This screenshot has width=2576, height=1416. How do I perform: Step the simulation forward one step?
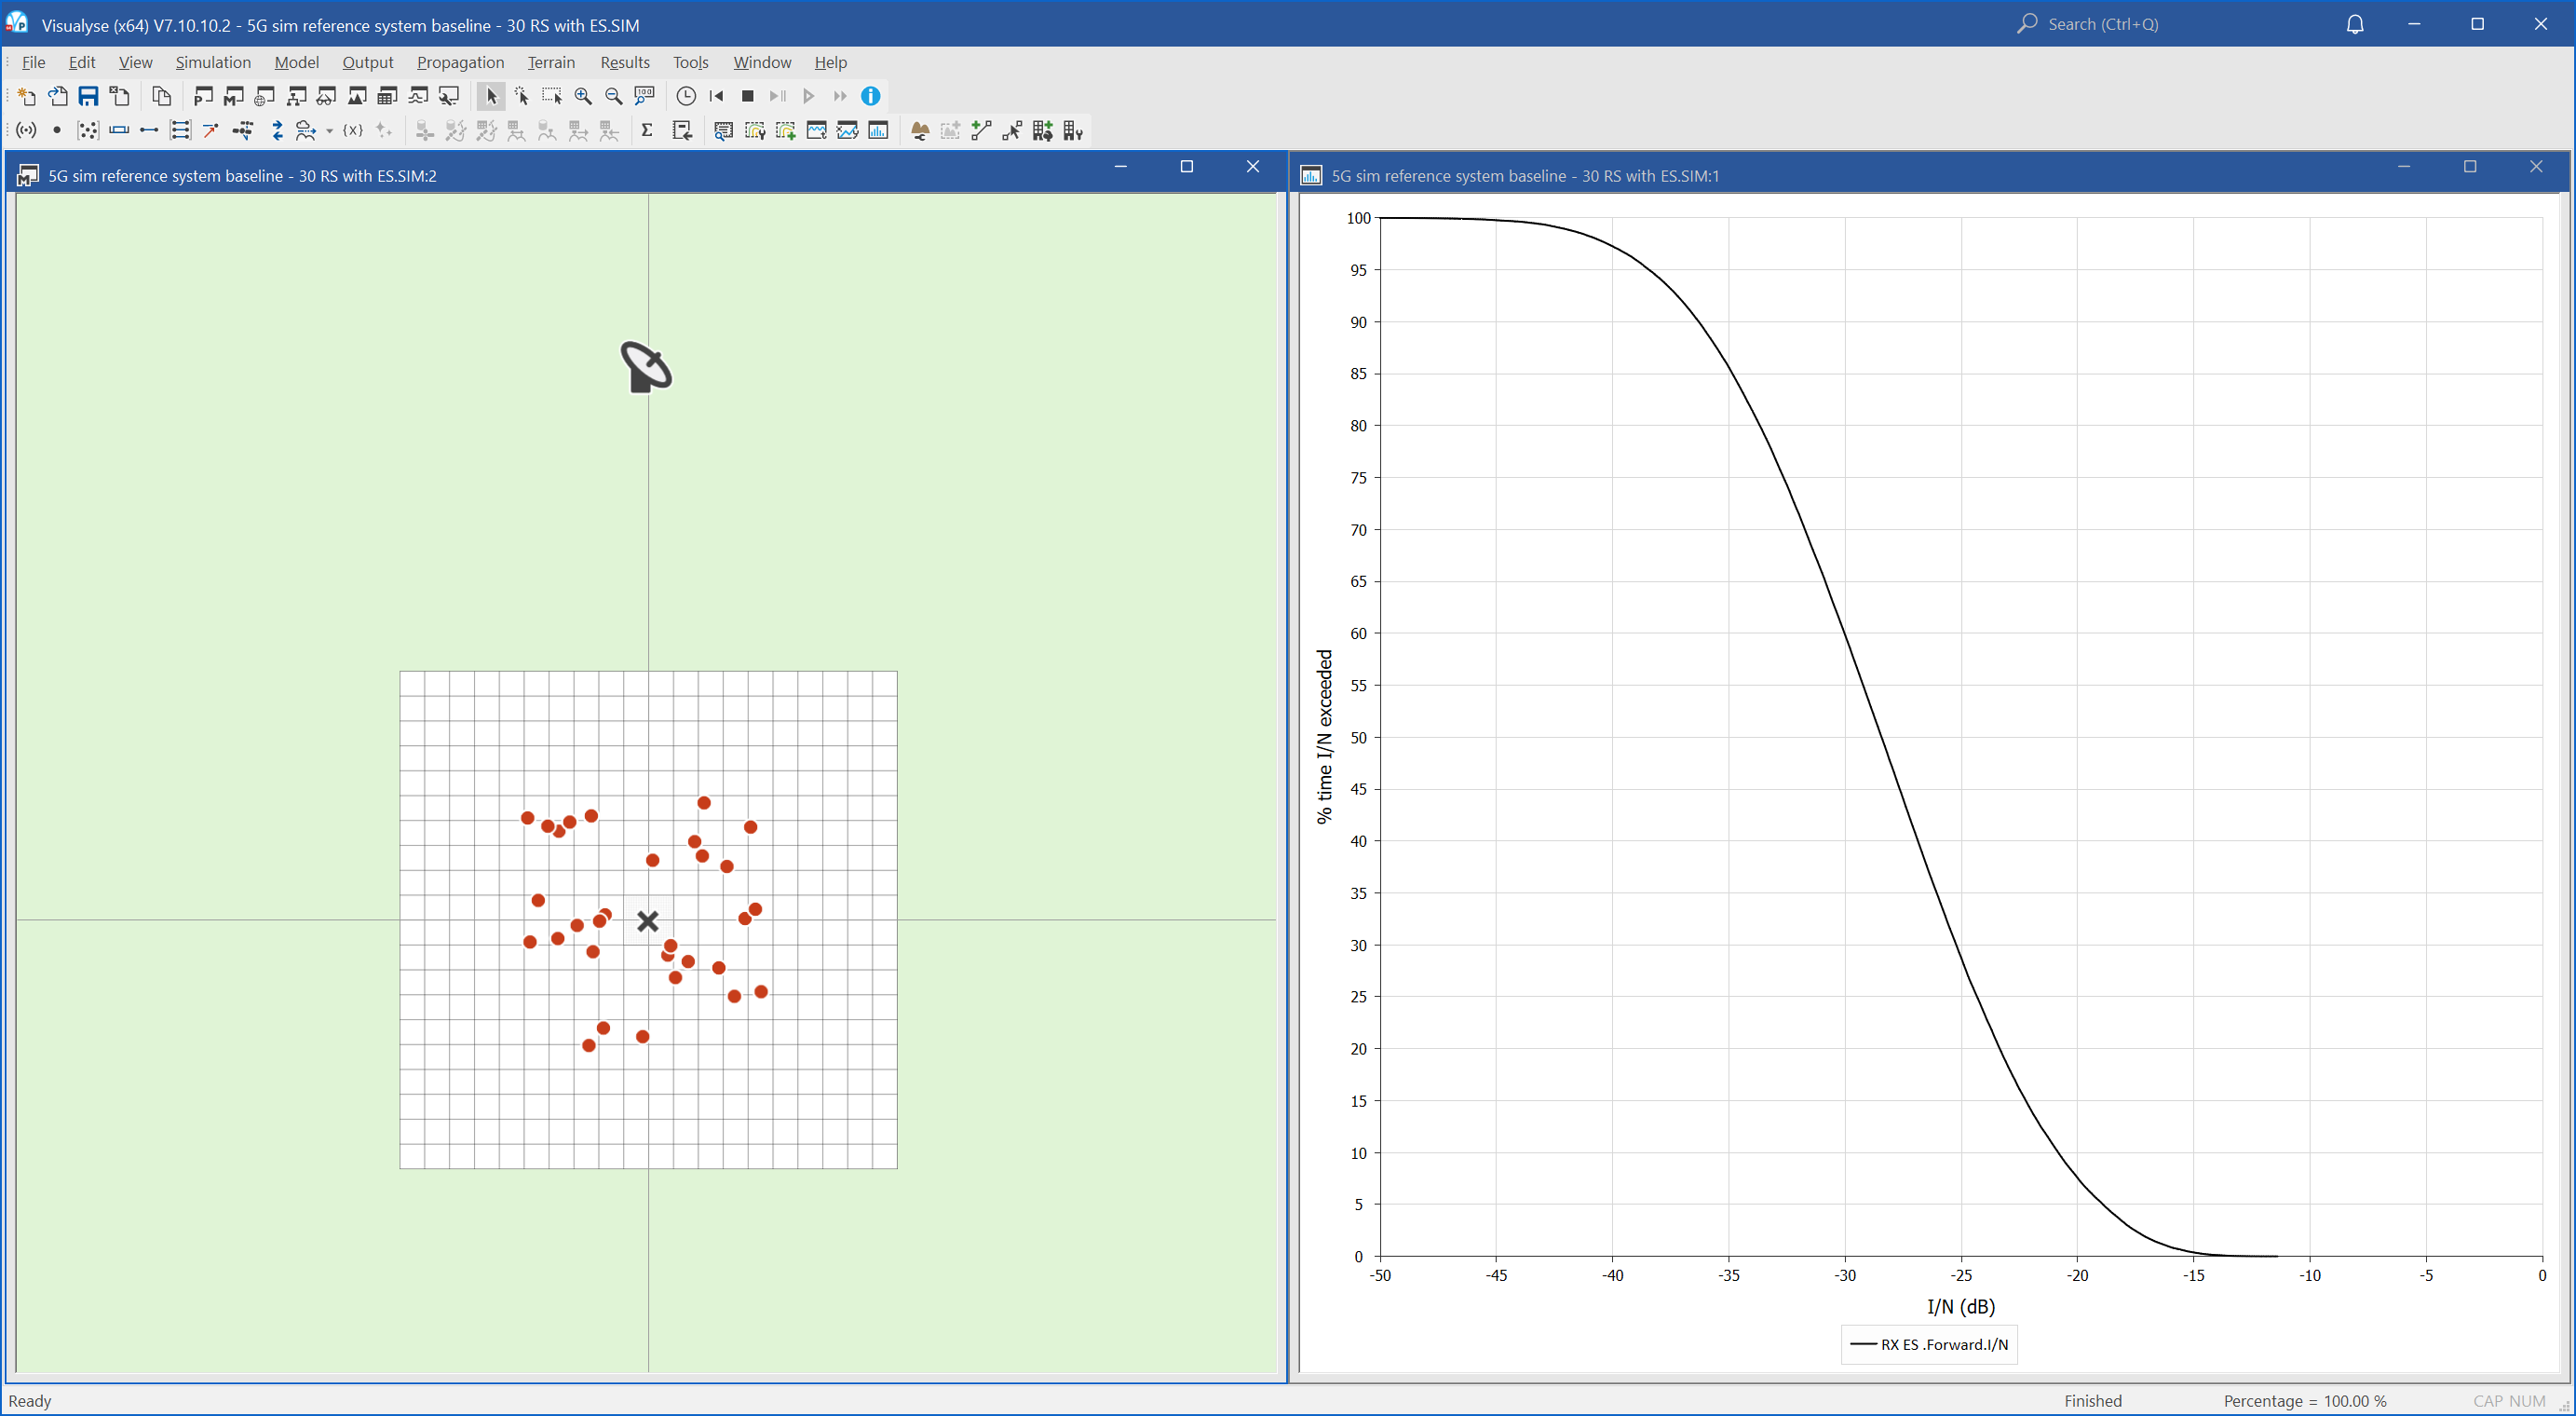click(778, 96)
